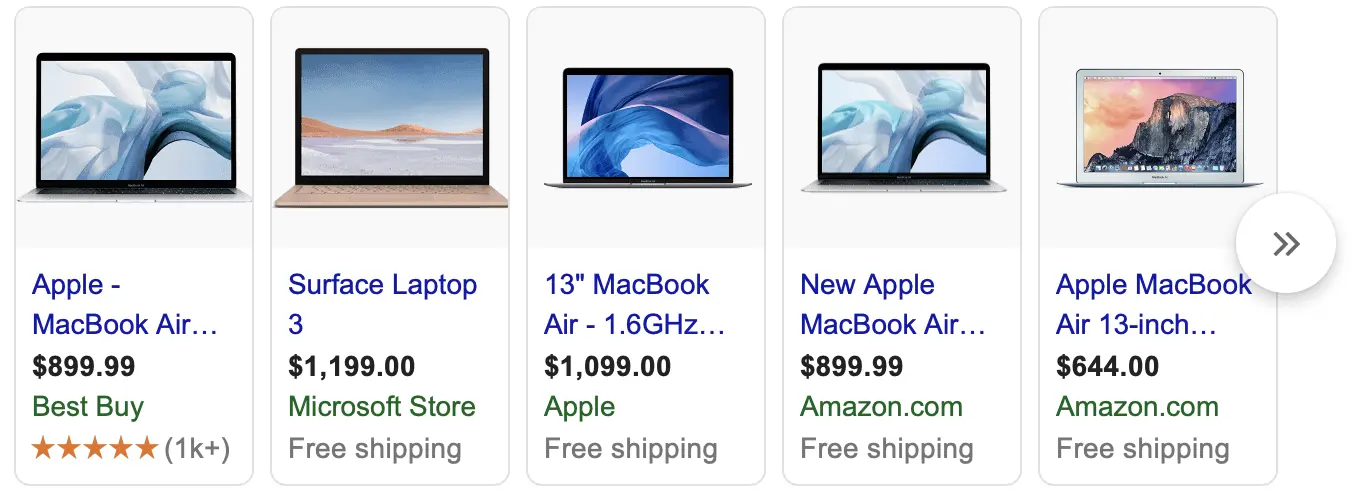
Task: Click the $1,199.00 price
Action: (351, 366)
